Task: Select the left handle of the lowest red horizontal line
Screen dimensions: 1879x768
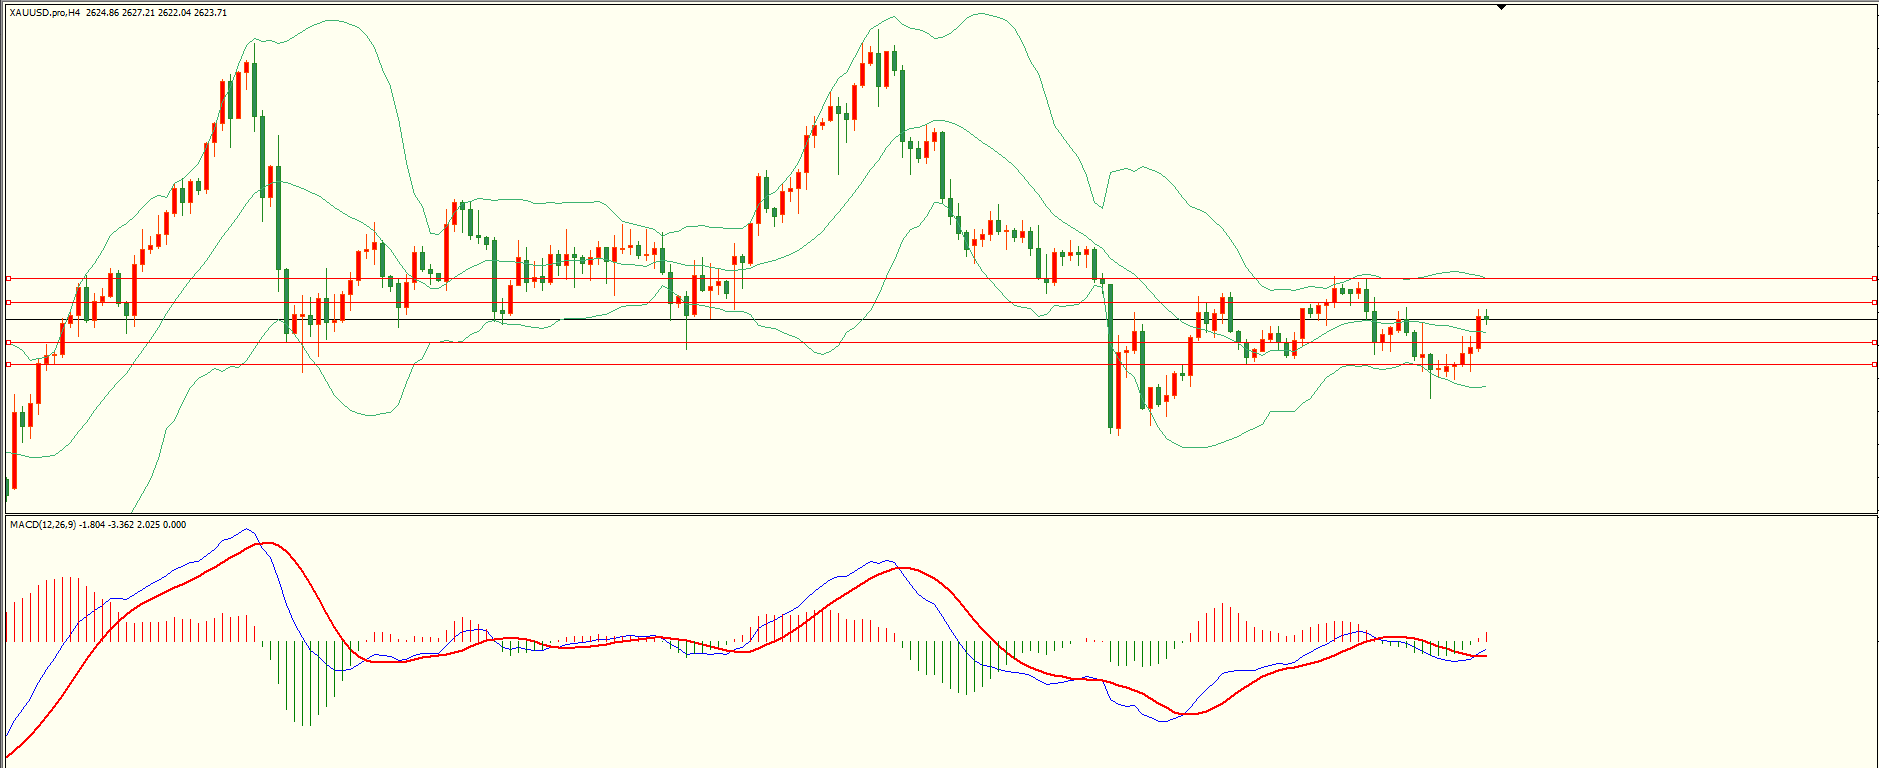Action: 8,365
